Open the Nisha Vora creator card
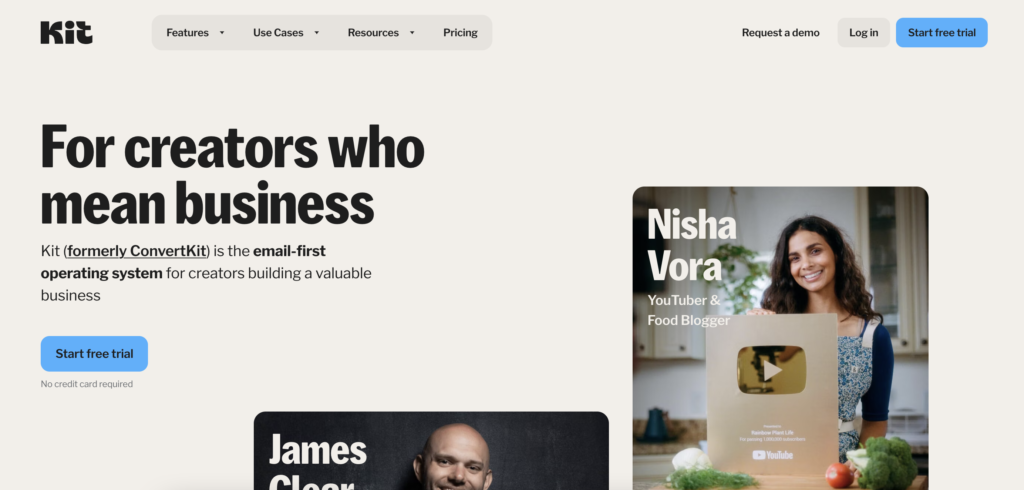 pos(780,338)
